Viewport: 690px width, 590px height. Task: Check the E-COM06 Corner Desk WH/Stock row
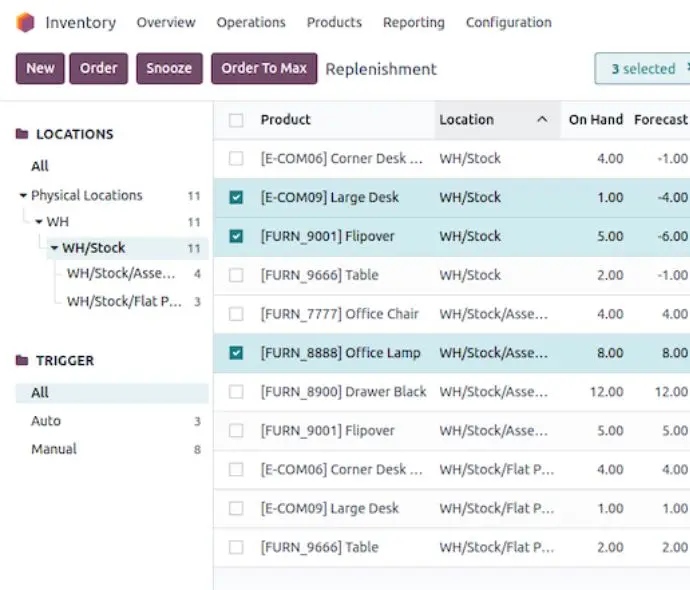pos(236,158)
